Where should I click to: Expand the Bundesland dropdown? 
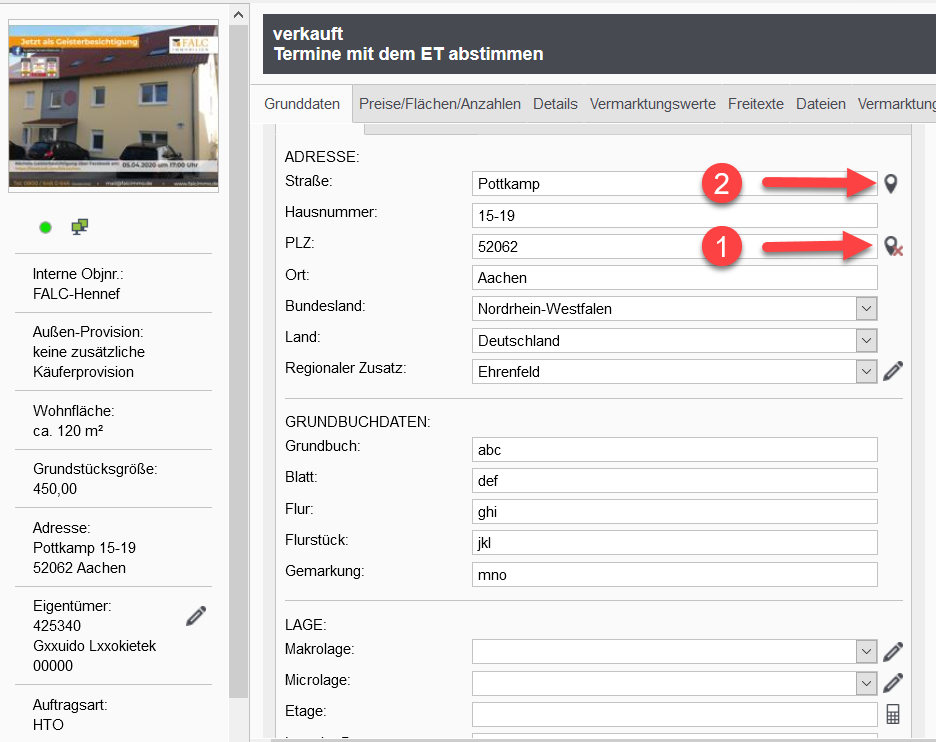coord(866,309)
